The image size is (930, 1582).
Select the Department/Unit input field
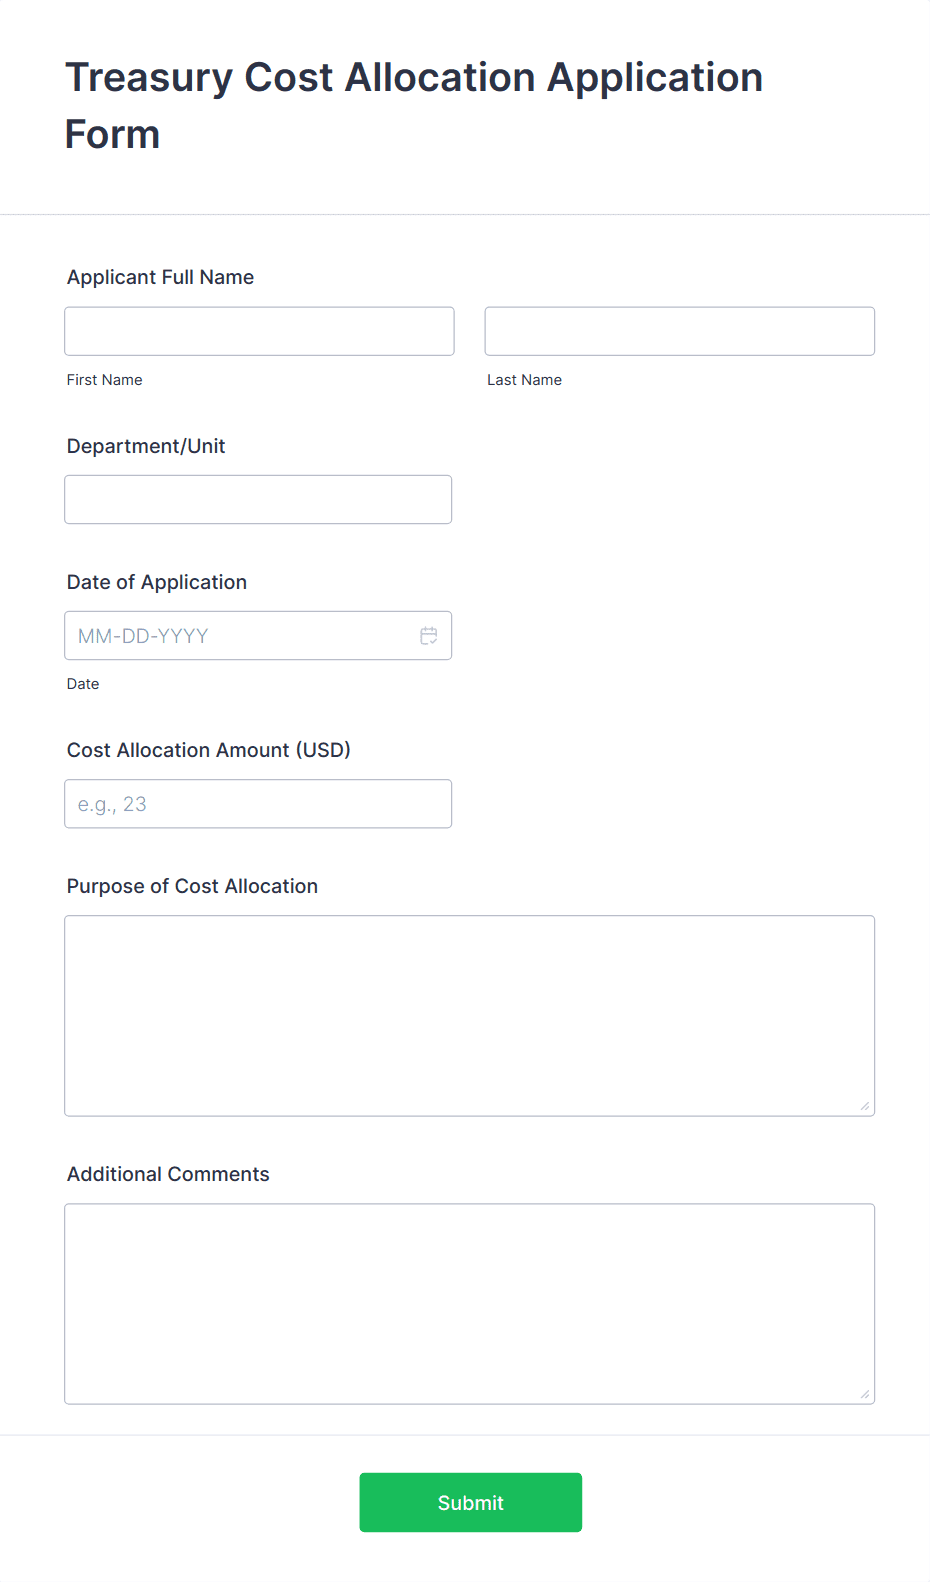click(x=258, y=499)
